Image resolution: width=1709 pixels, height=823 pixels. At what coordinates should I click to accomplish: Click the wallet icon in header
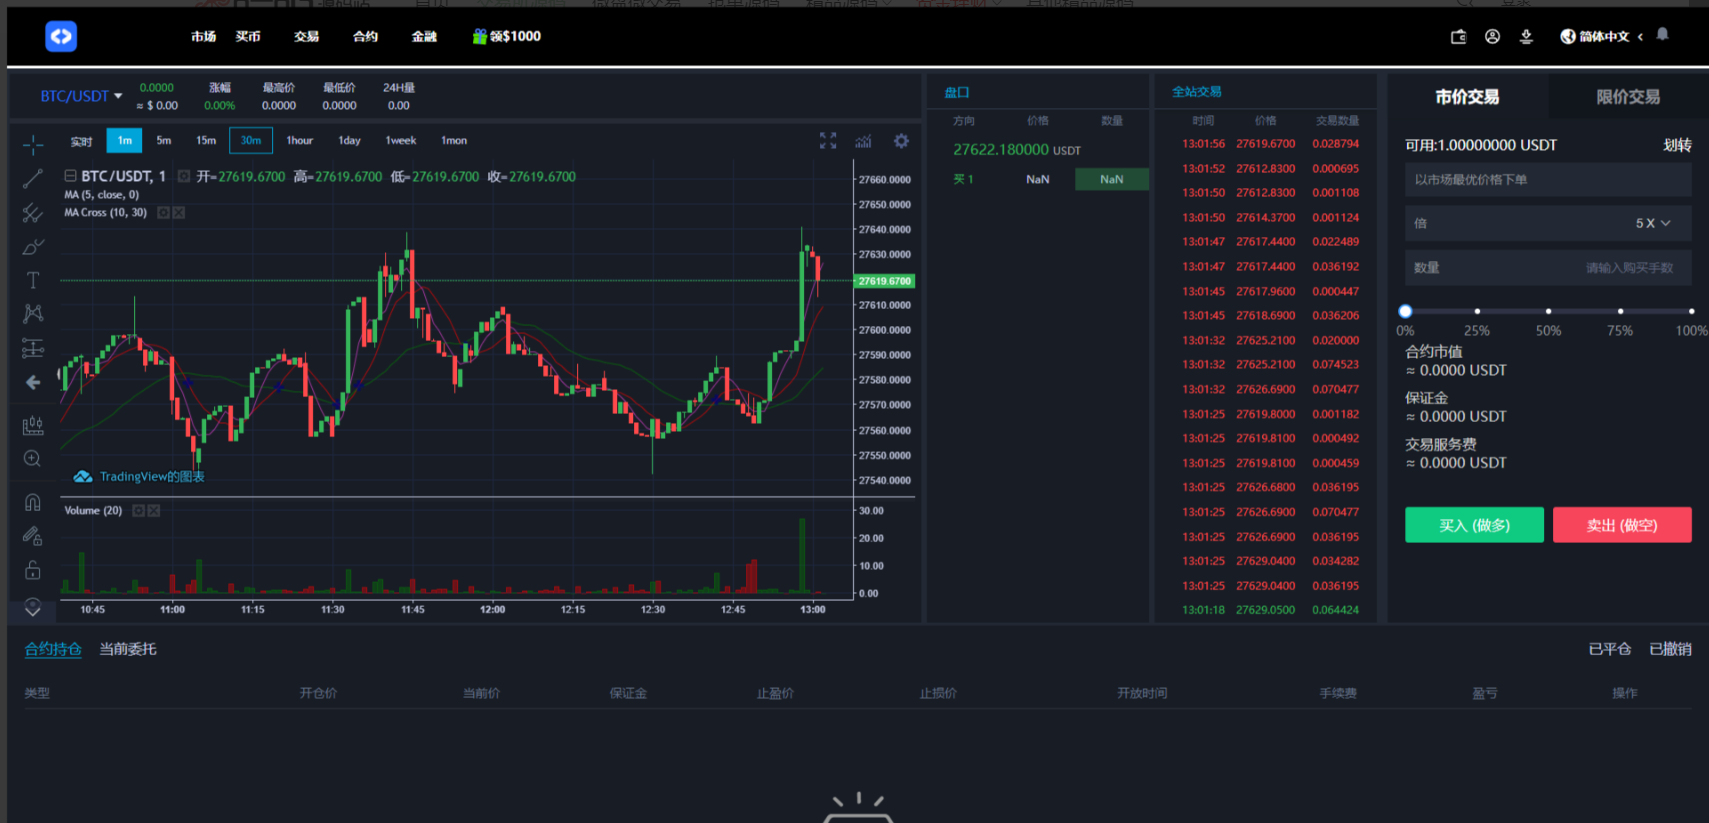[x=1458, y=37]
